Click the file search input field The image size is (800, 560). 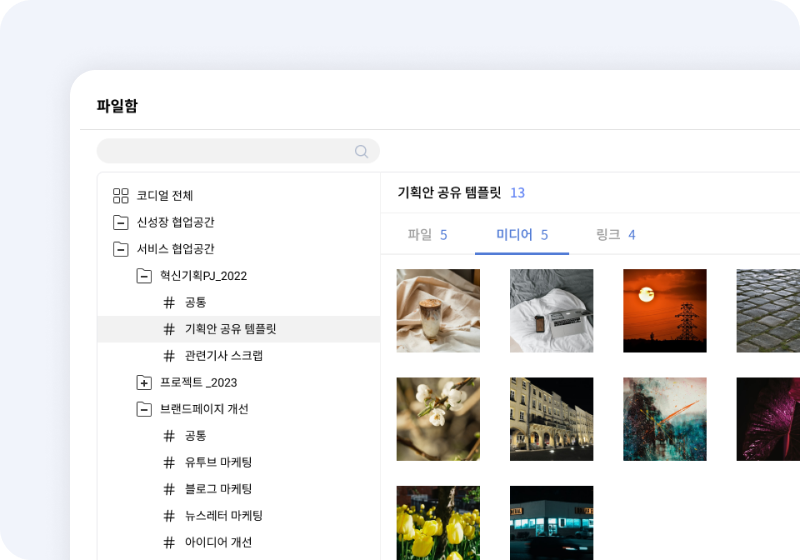click(x=238, y=151)
